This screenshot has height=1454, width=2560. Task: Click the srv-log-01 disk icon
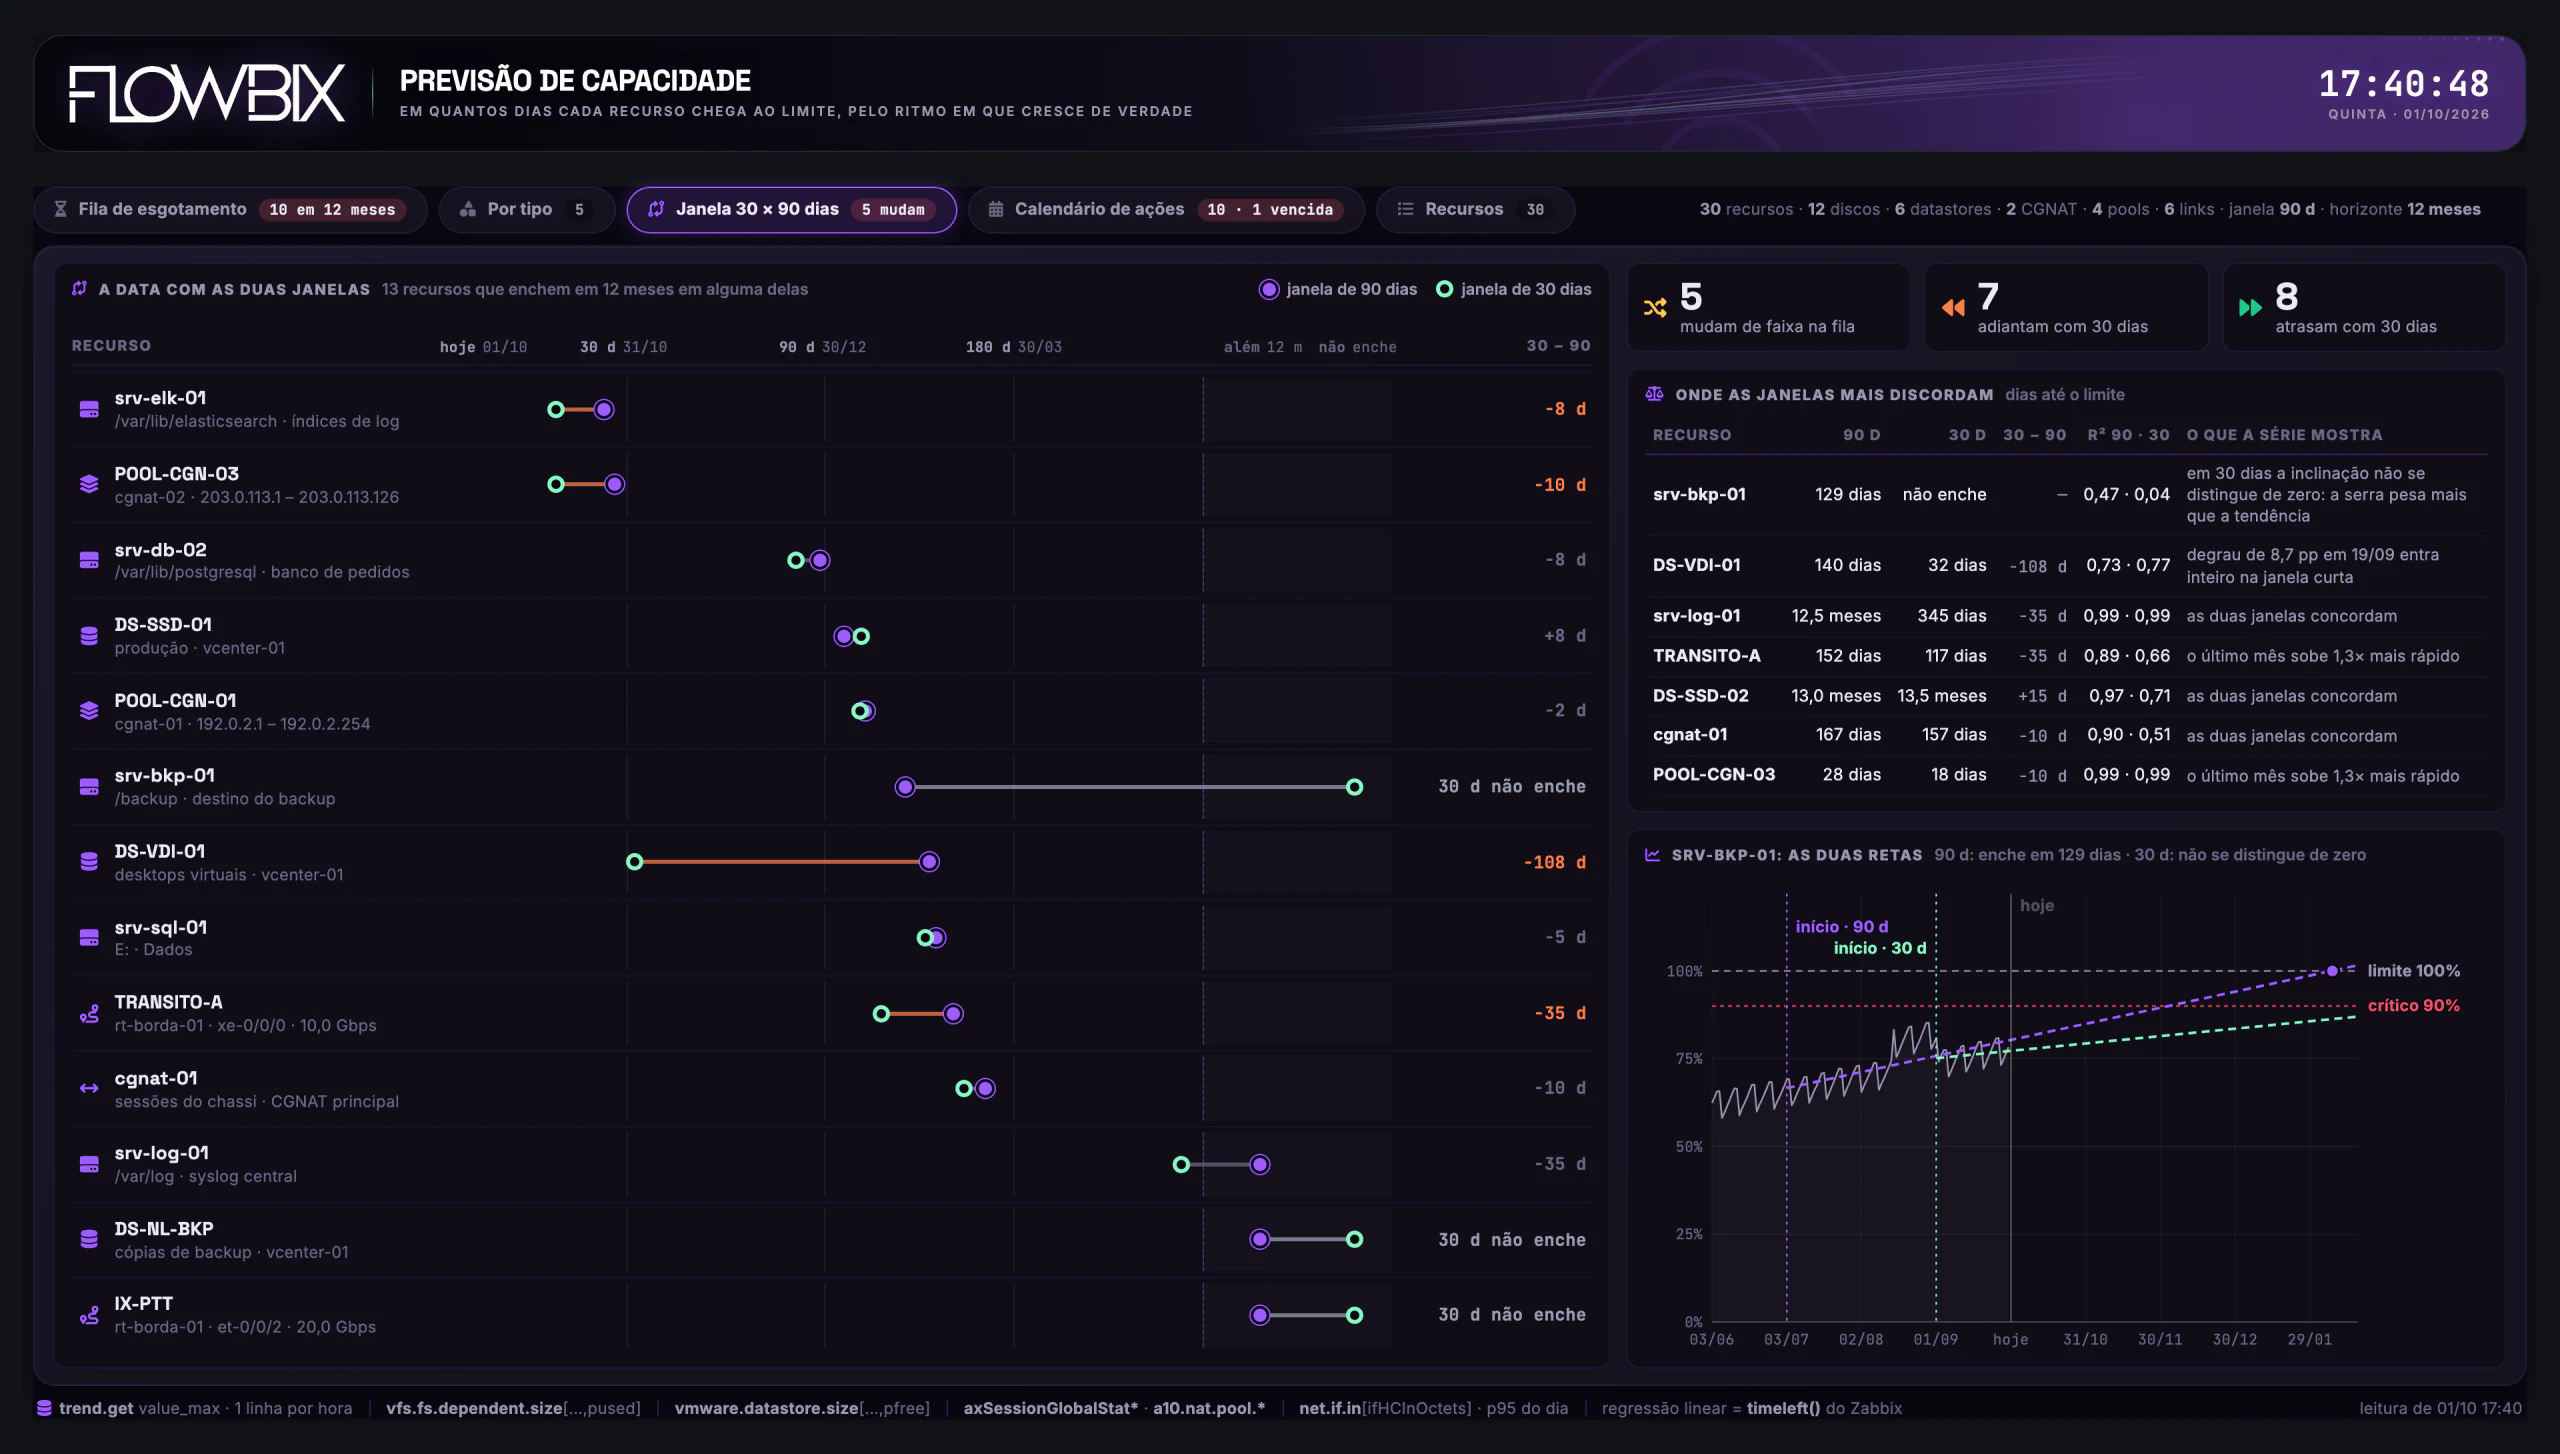pos(89,1164)
